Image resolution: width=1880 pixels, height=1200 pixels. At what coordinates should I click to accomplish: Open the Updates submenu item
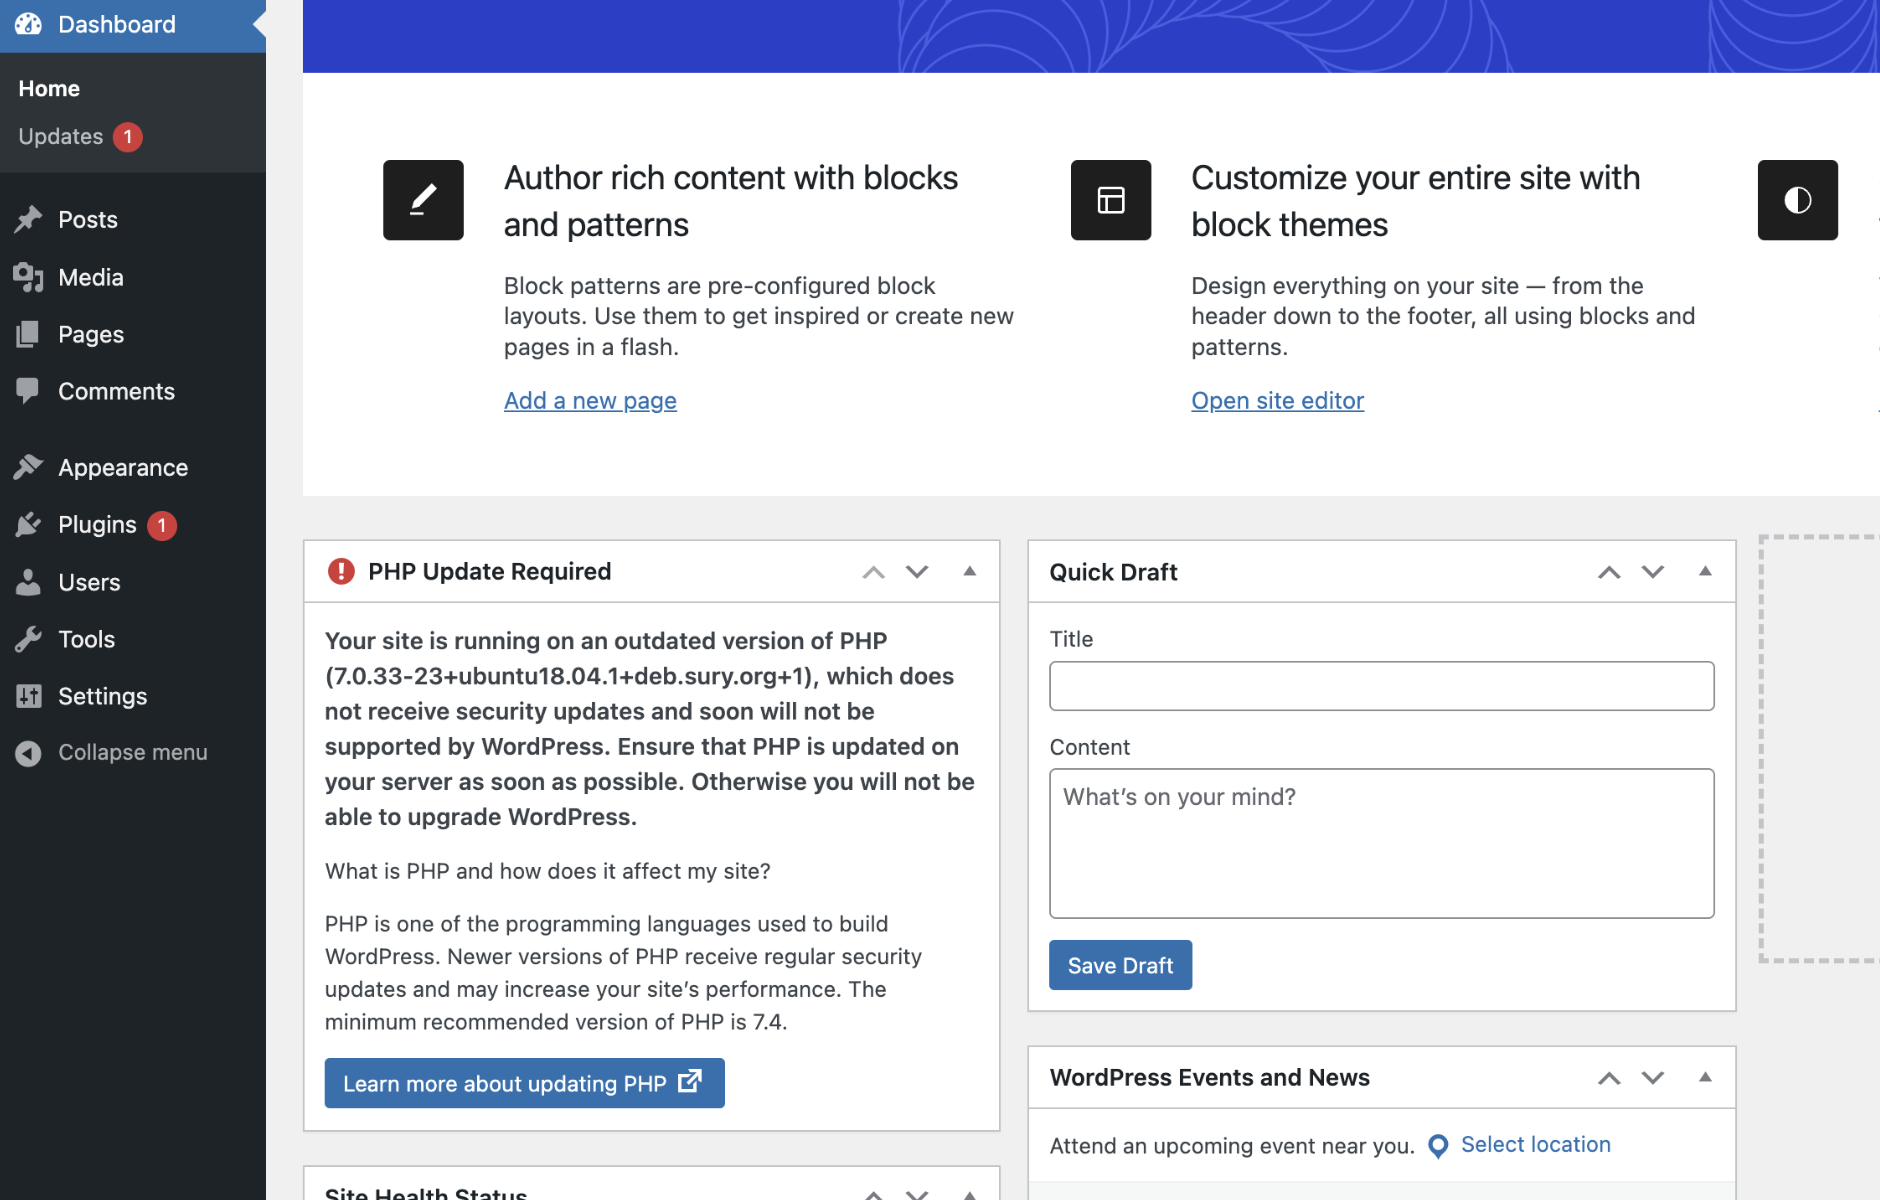pyautogui.click(x=61, y=136)
